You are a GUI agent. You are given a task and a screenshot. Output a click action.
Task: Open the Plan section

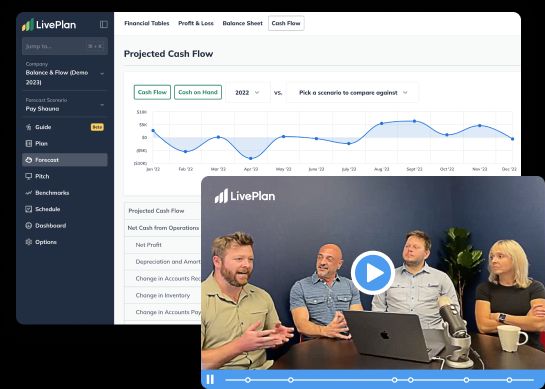(65, 144)
